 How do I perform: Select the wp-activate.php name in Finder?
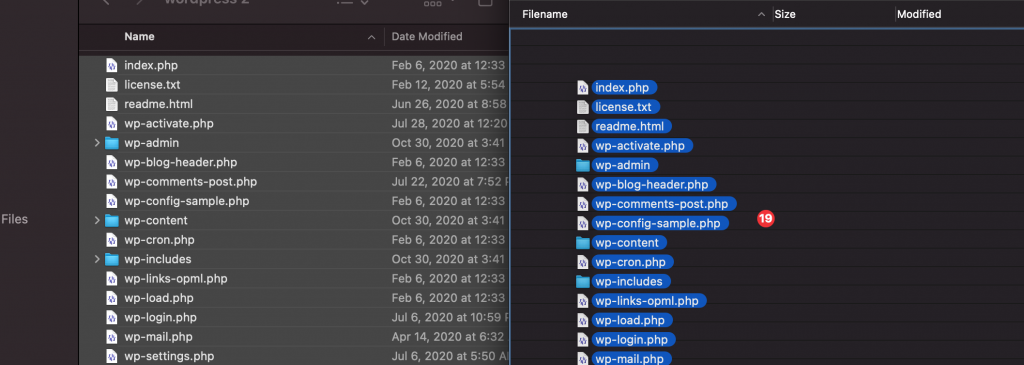pyautogui.click(x=168, y=123)
